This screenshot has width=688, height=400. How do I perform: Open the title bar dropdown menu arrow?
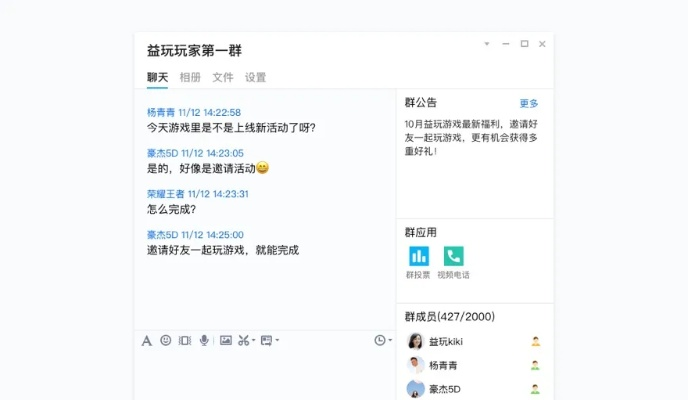point(487,44)
